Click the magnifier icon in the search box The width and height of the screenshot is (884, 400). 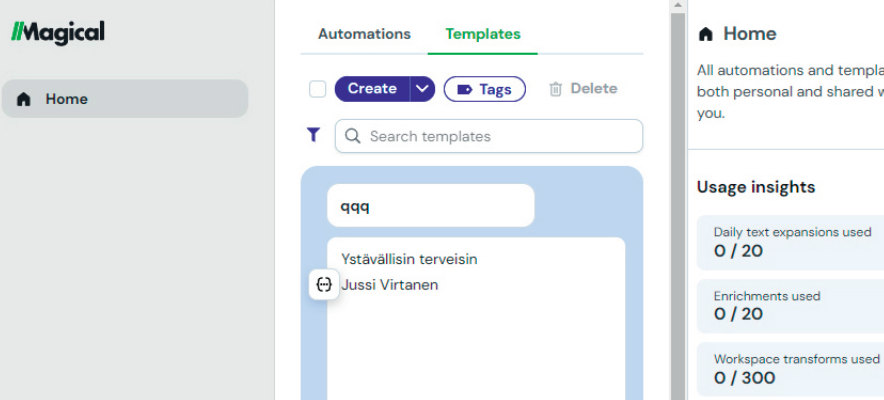pyautogui.click(x=352, y=136)
